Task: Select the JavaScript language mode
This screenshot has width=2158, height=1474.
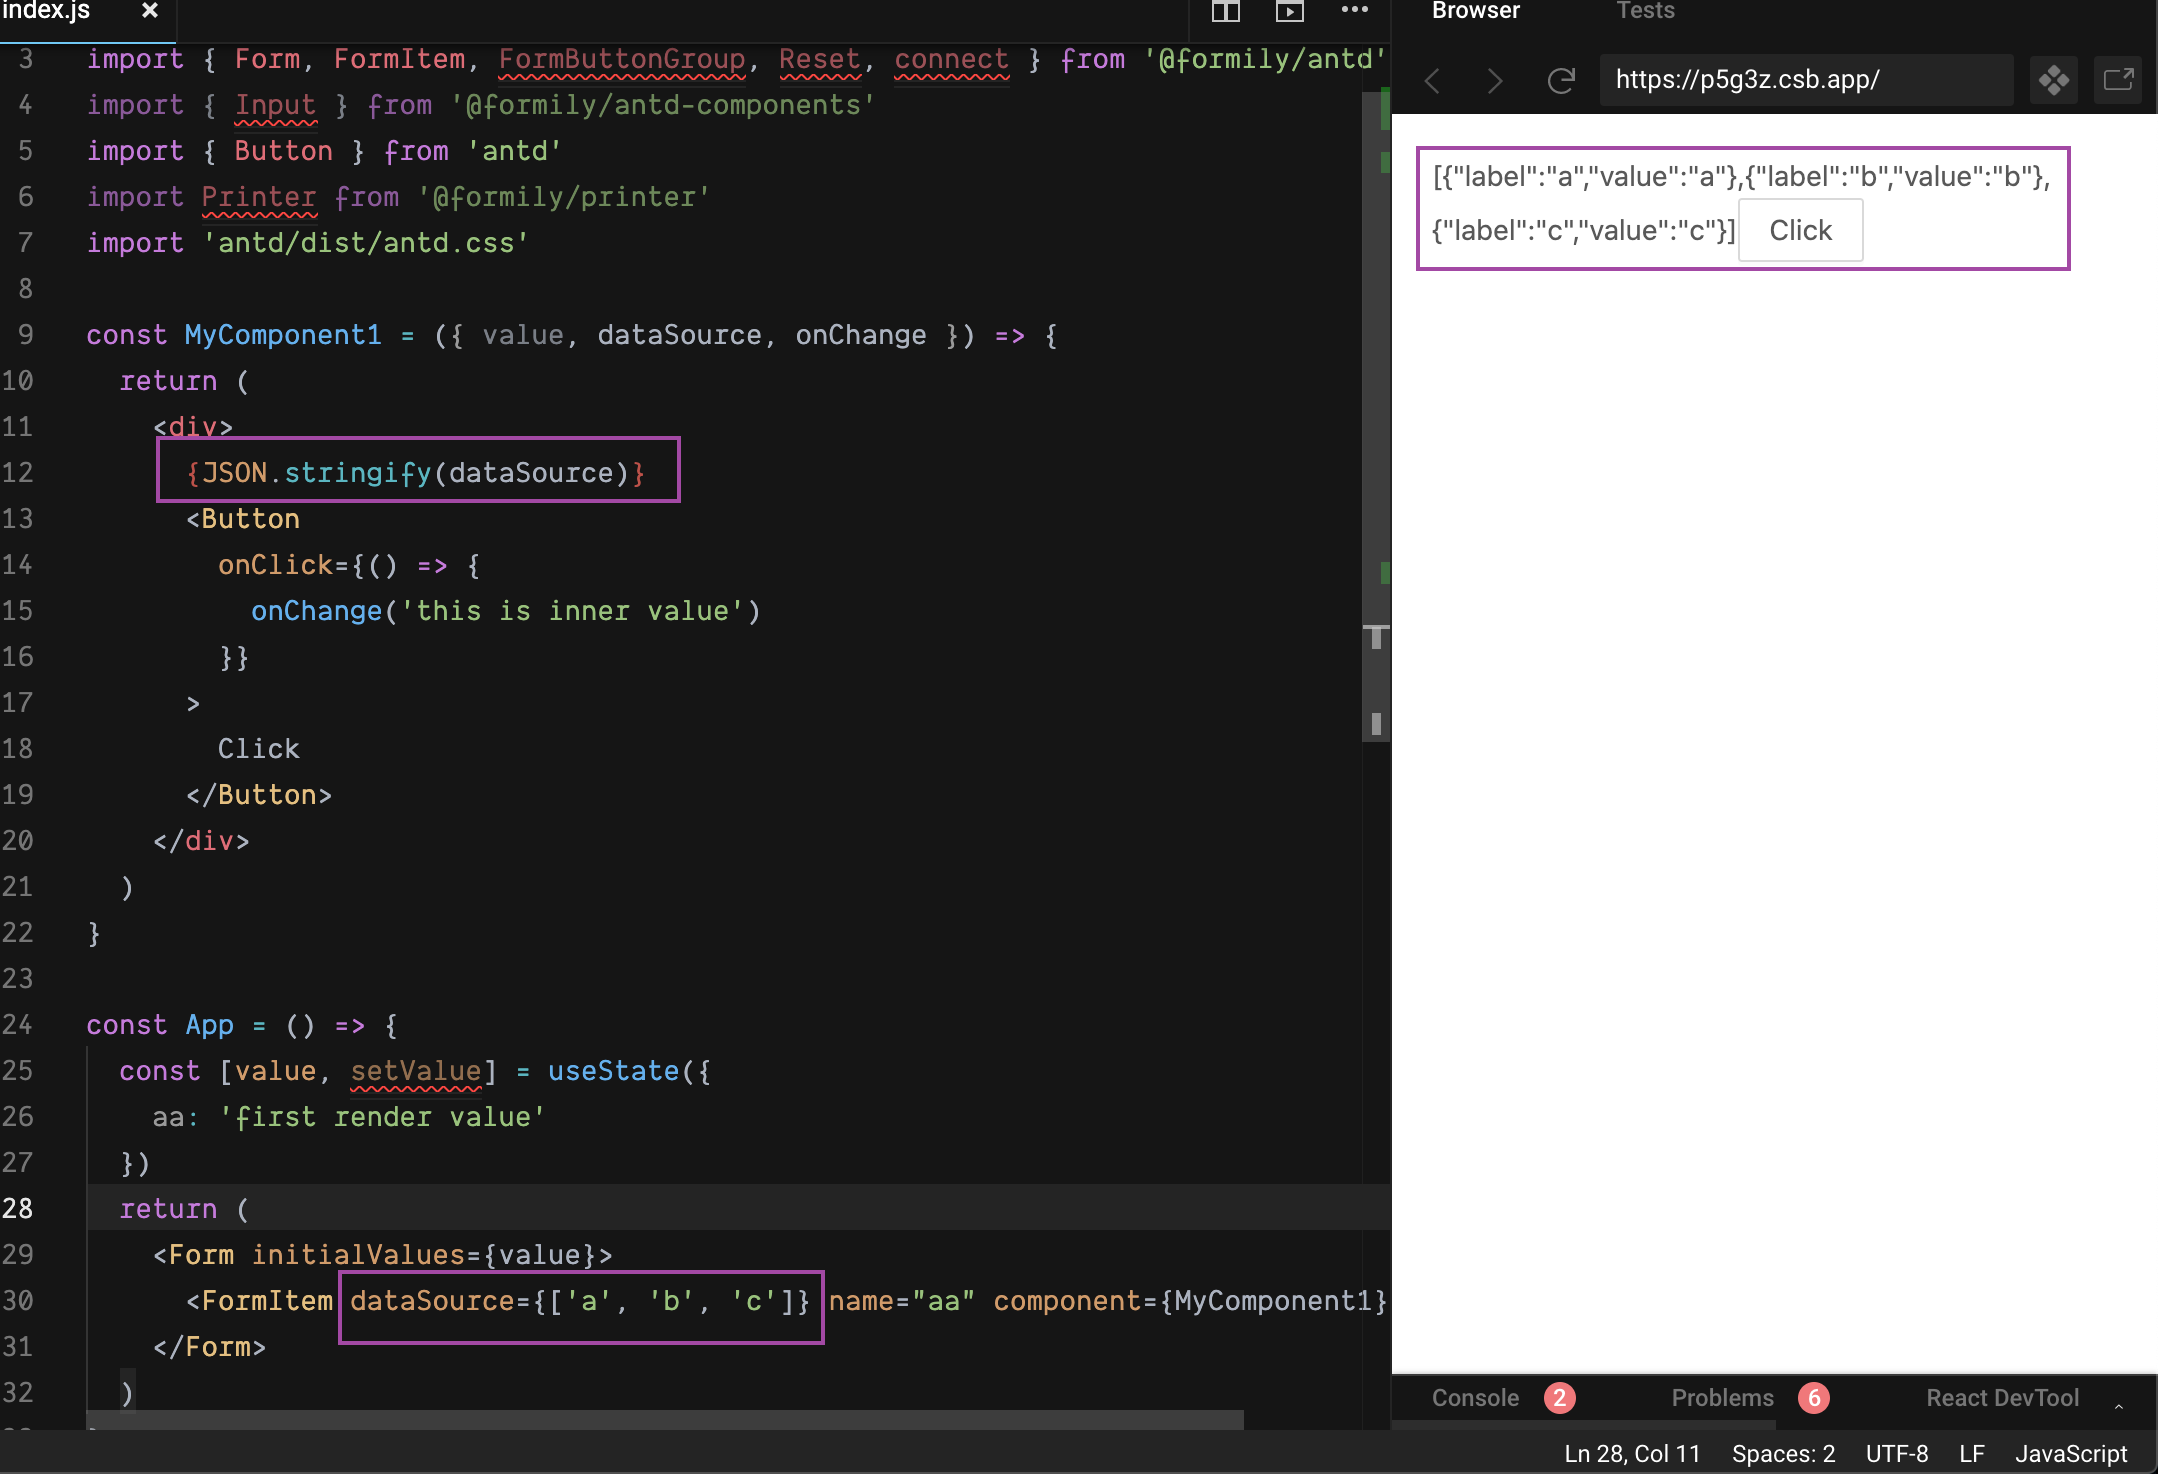Action: [2070, 1453]
